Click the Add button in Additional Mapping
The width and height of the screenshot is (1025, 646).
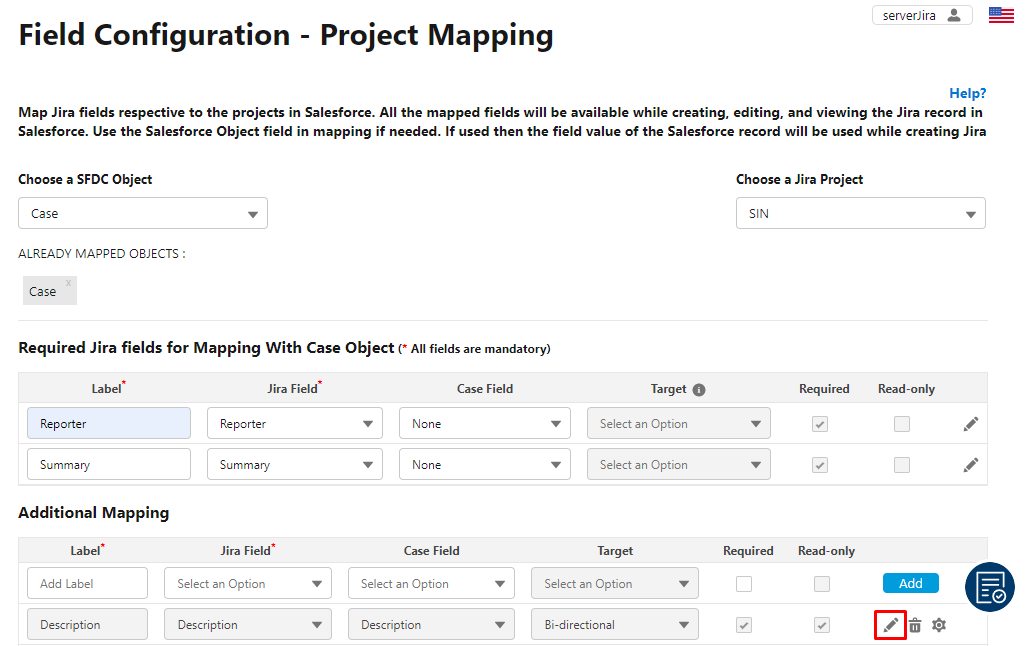tap(911, 583)
